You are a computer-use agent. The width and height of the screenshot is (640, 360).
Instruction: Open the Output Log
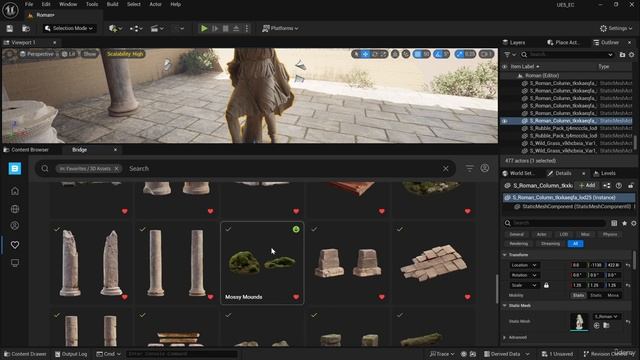71,354
